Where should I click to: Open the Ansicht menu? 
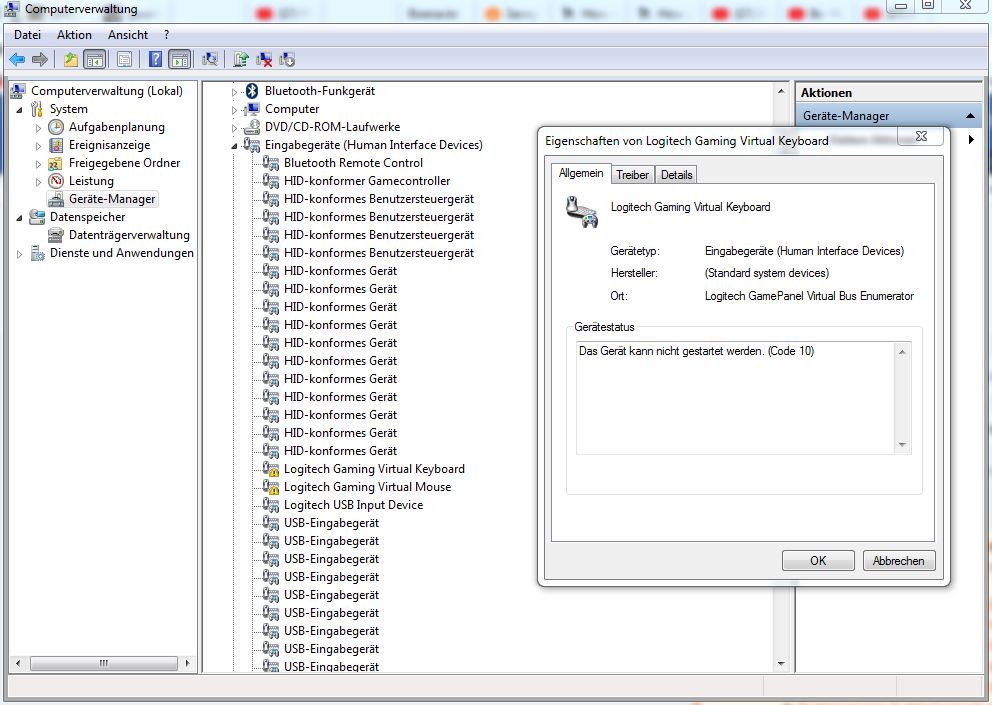[128, 35]
